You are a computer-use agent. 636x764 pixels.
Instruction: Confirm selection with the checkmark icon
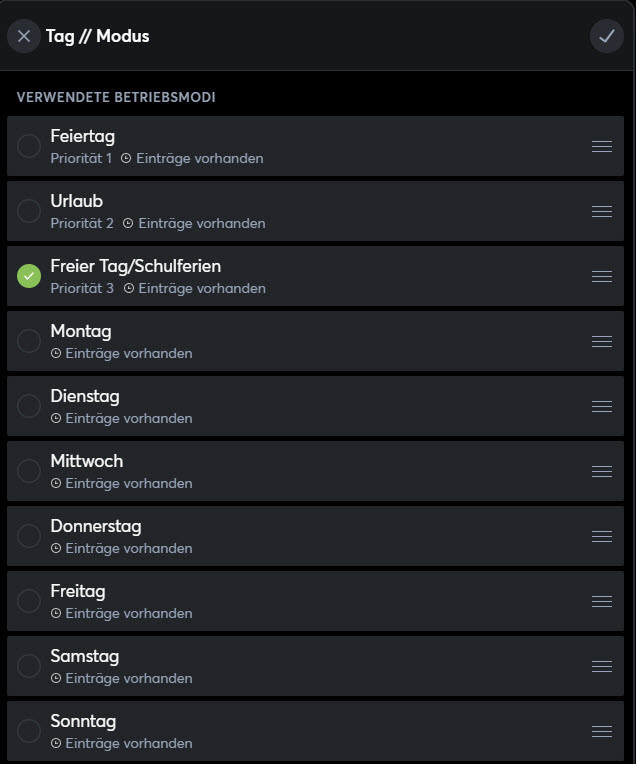click(606, 36)
